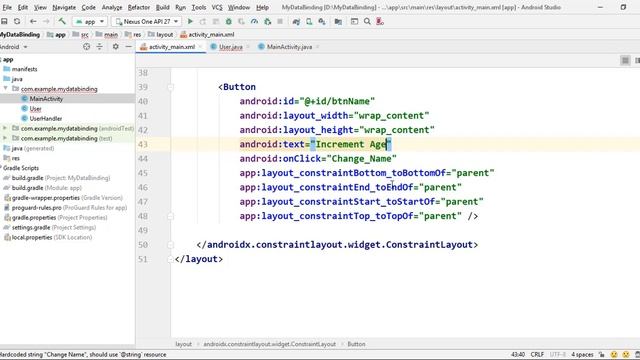Select MainActivity in project tree

click(x=46, y=99)
